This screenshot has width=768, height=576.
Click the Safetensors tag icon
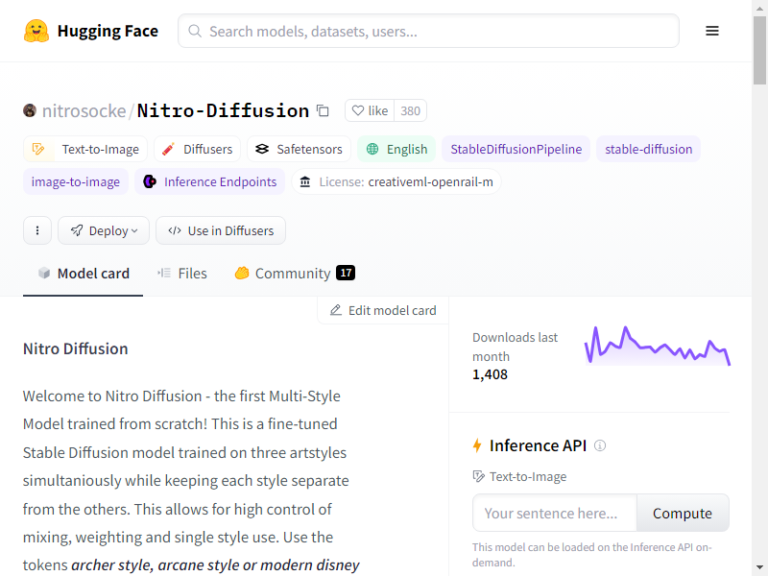[x=262, y=149]
